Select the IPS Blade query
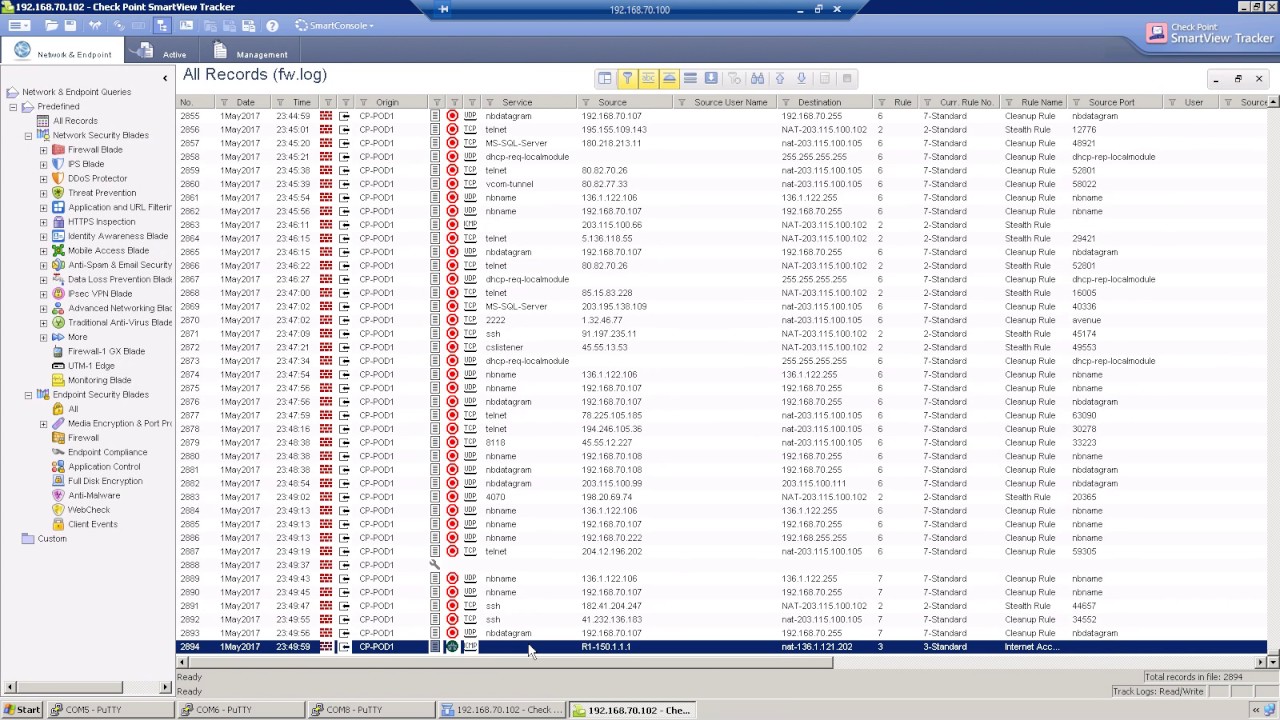 tap(85, 164)
